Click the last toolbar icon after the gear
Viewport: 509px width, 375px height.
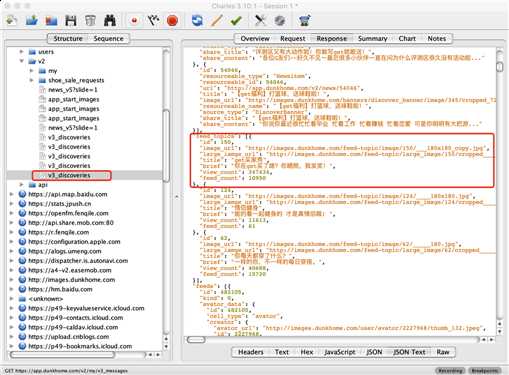(x=305, y=21)
